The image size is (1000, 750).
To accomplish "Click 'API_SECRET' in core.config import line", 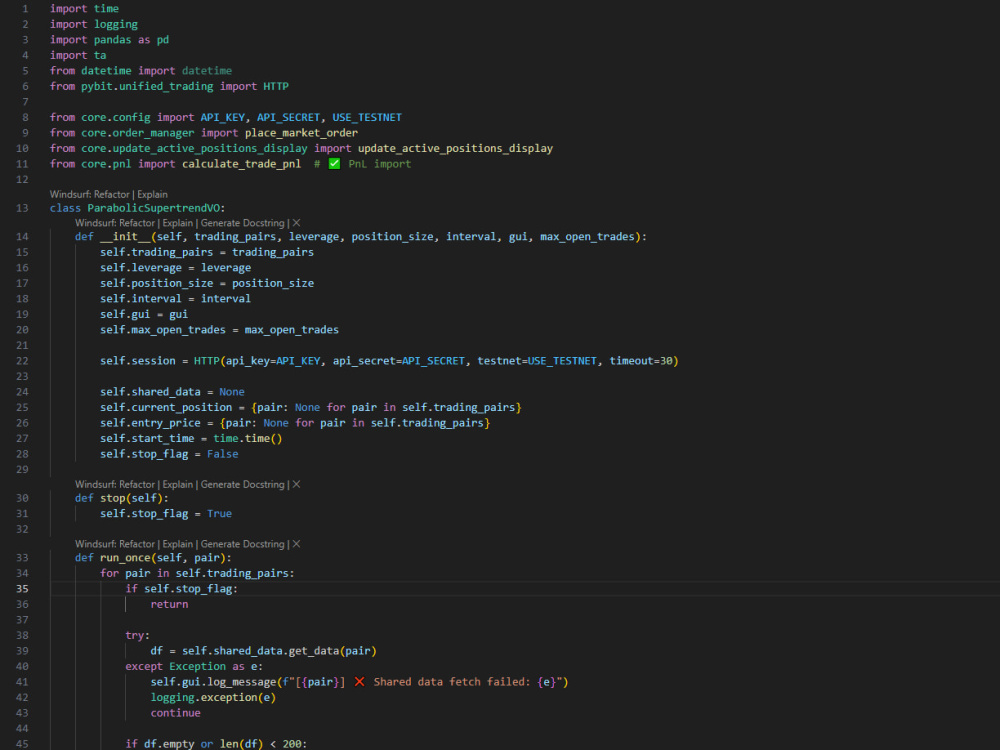I will pyautogui.click(x=288, y=117).
